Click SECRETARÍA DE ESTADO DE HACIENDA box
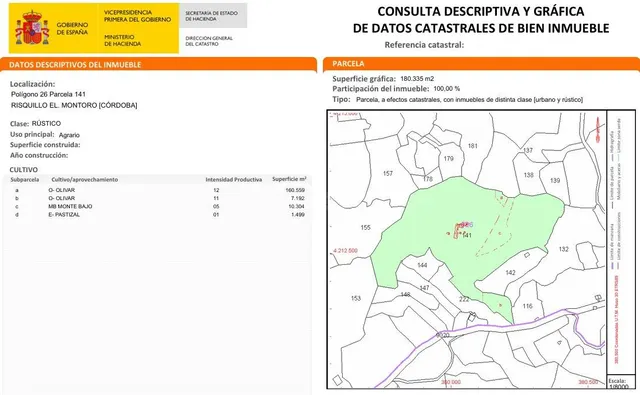 pos(213,16)
